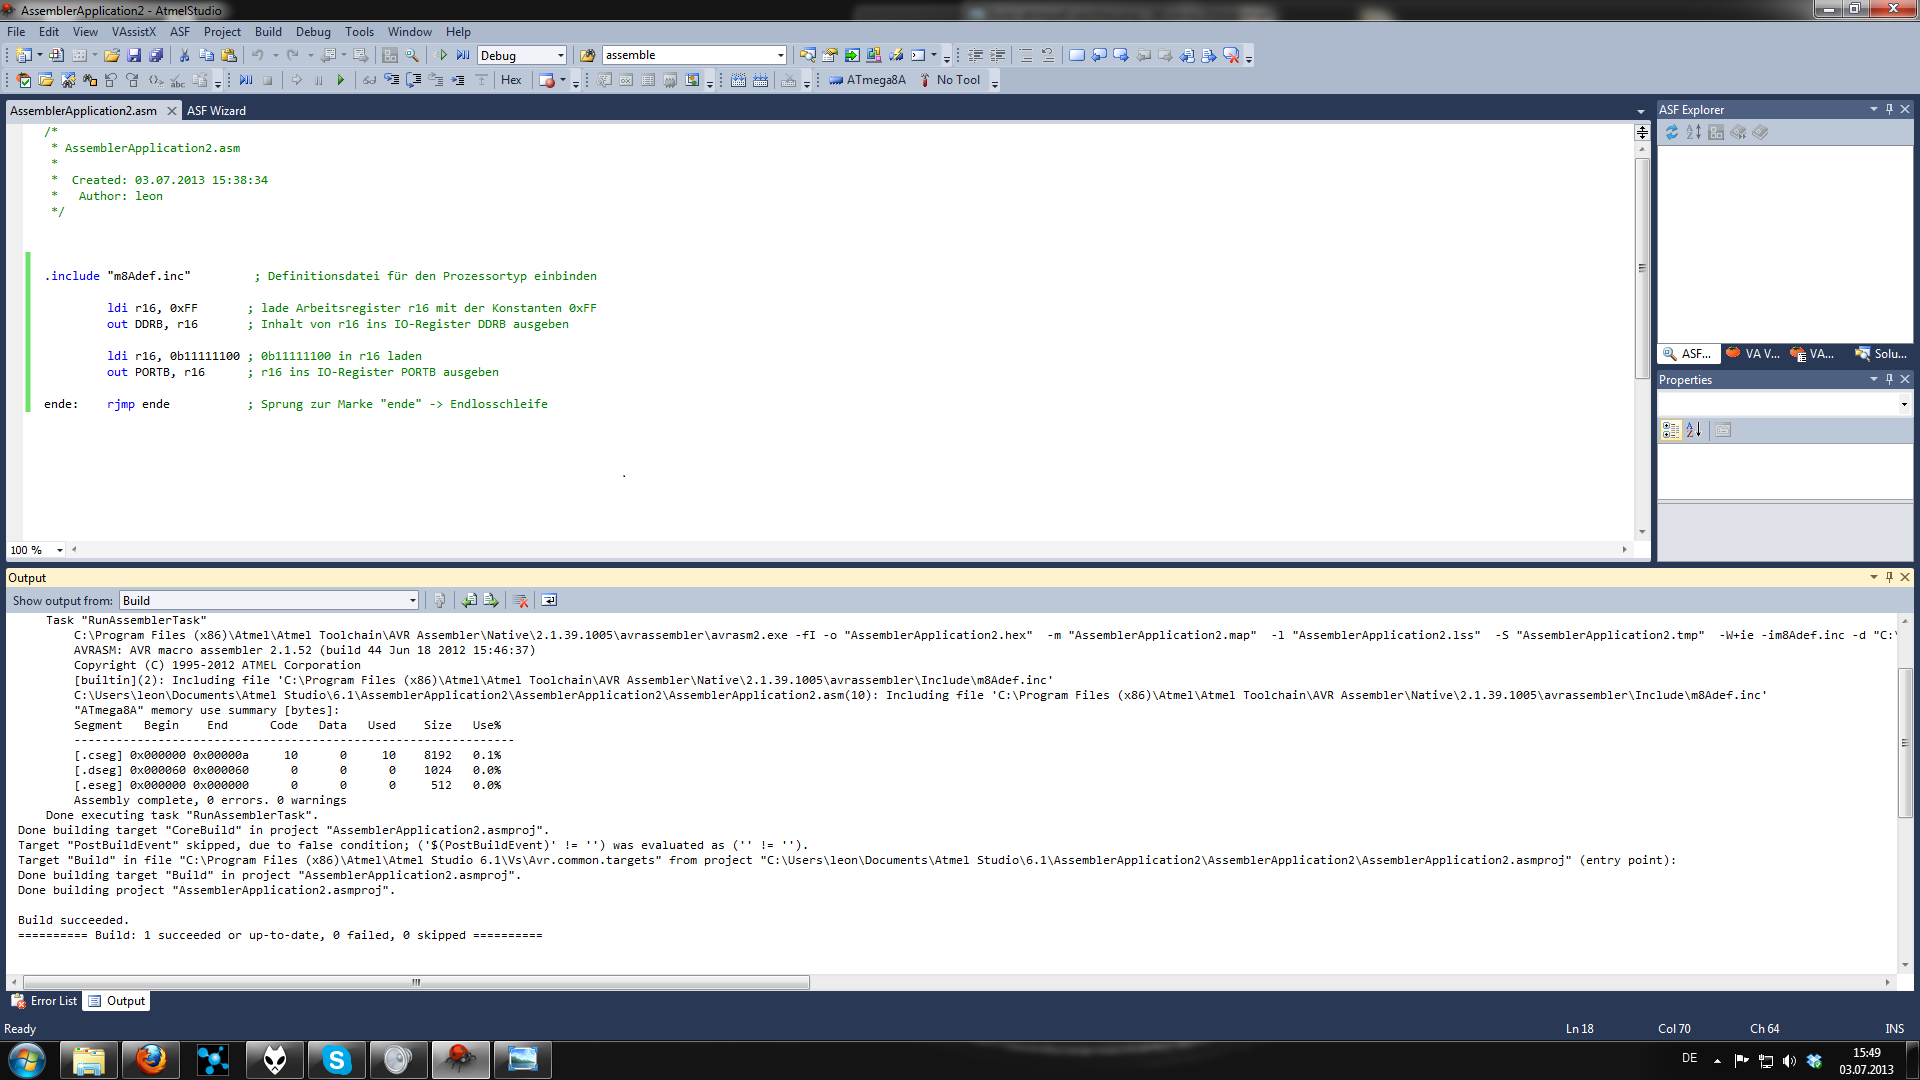This screenshot has width=1920, height=1080.
Task: Click Start Debugging and Break icon
Action: coord(463,56)
